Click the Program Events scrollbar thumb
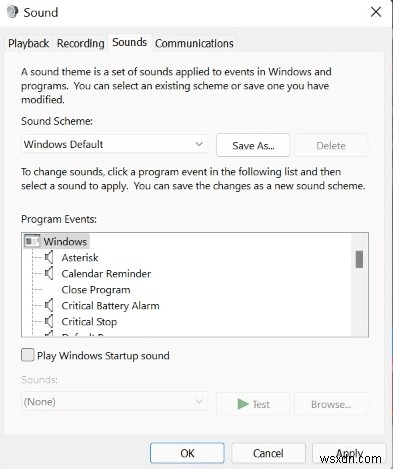Image resolution: width=393 pixels, height=469 pixels. point(359,259)
